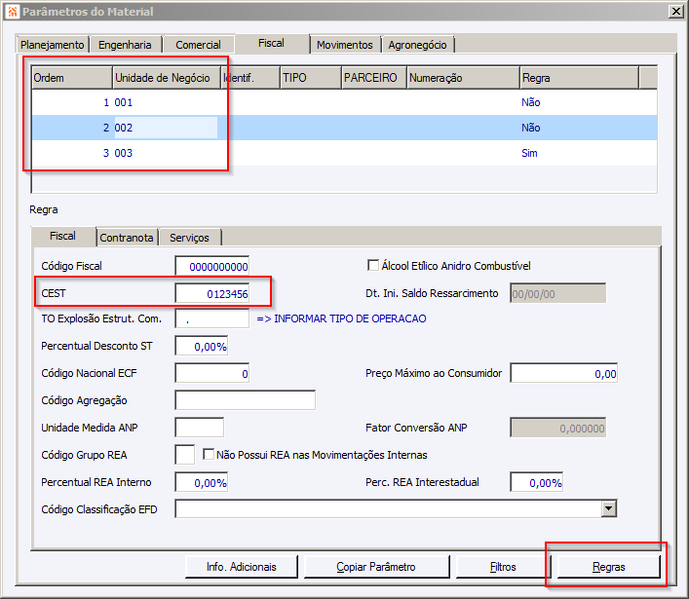Image resolution: width=689 pixels, height=599 pixels.
Task: Open the Agronegócio tab
Action: tap(417, 45)
